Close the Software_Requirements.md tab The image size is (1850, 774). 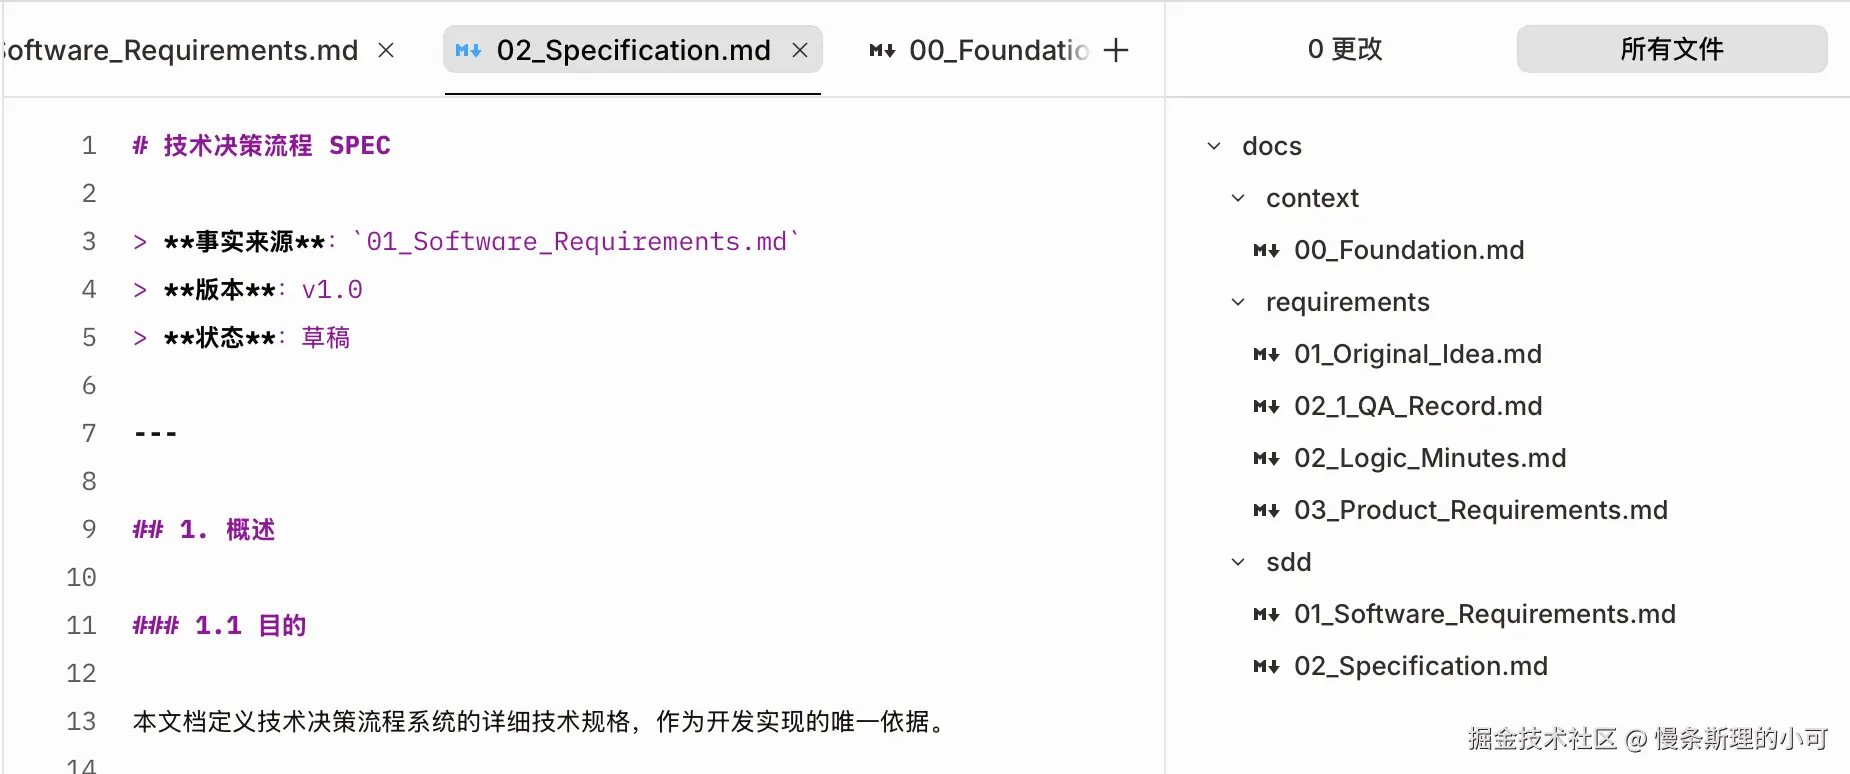(x=386, y=50)
